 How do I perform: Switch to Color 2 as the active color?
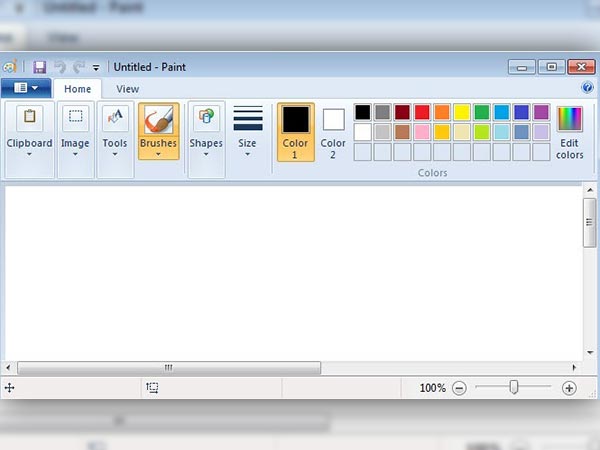pyautogui.click(x=333, y=132)
